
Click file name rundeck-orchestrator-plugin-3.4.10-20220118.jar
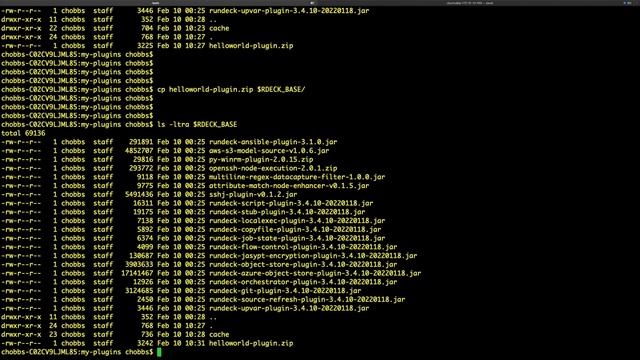(x=303, y=282)
